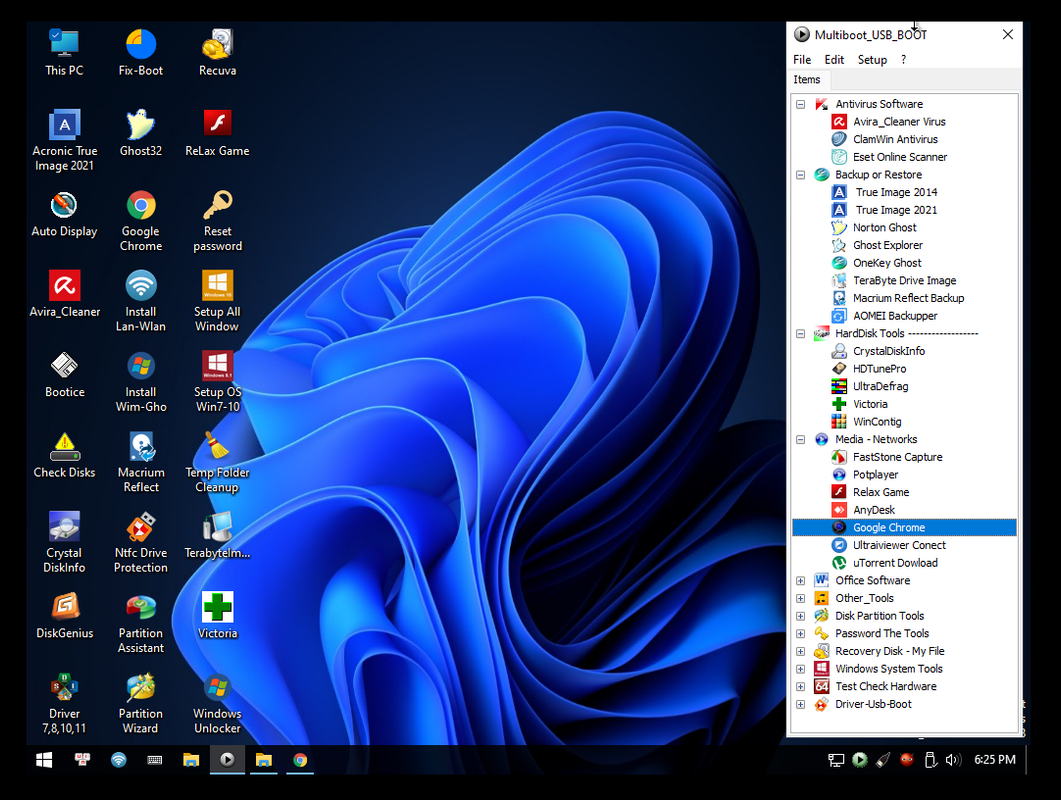This screenshot has width=1061, height=800.
Task: Collapse the Antivirus Software tree group
Action: tap(800, 104)
